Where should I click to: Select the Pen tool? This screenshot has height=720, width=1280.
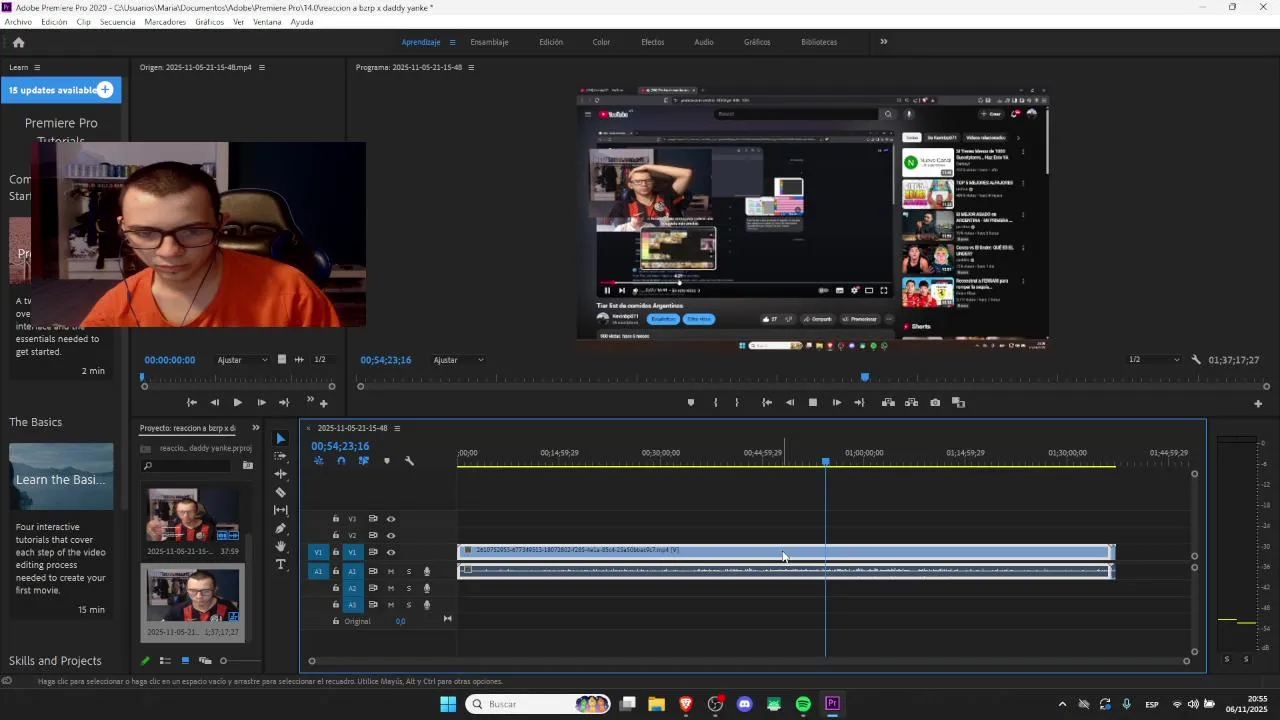(280, 528)
